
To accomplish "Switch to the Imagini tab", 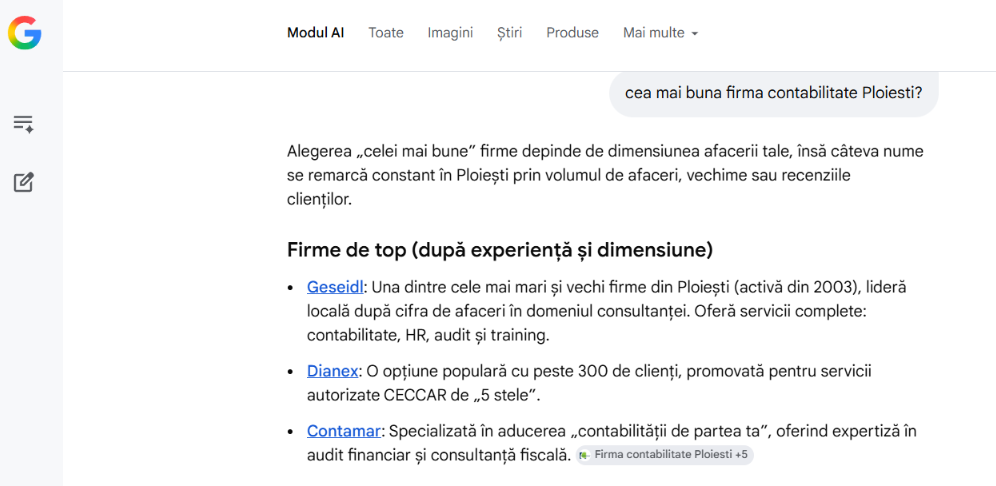I will tap(450, 33).
